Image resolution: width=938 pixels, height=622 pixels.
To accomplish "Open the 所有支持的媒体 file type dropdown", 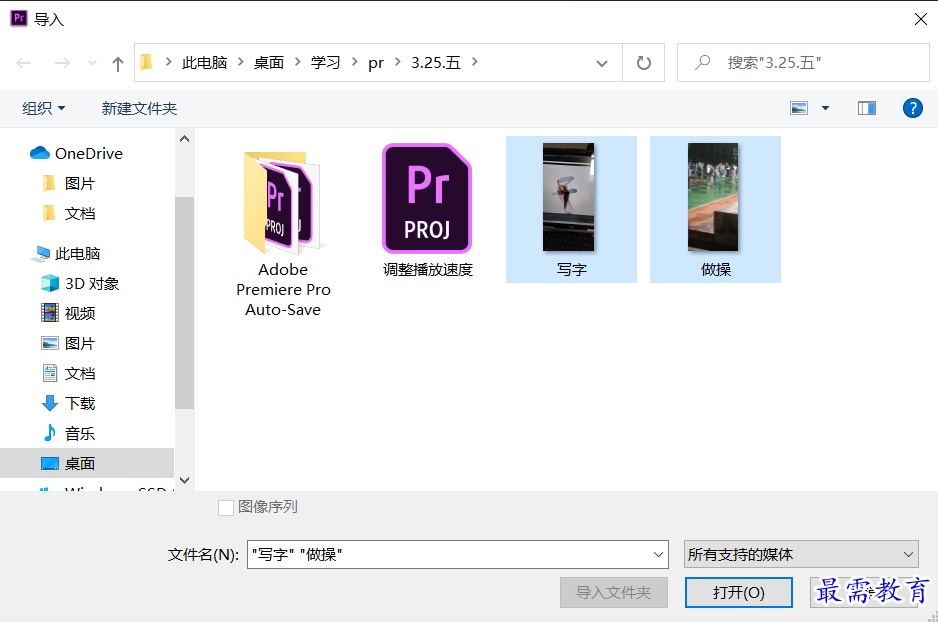I will tap(801, 554).
